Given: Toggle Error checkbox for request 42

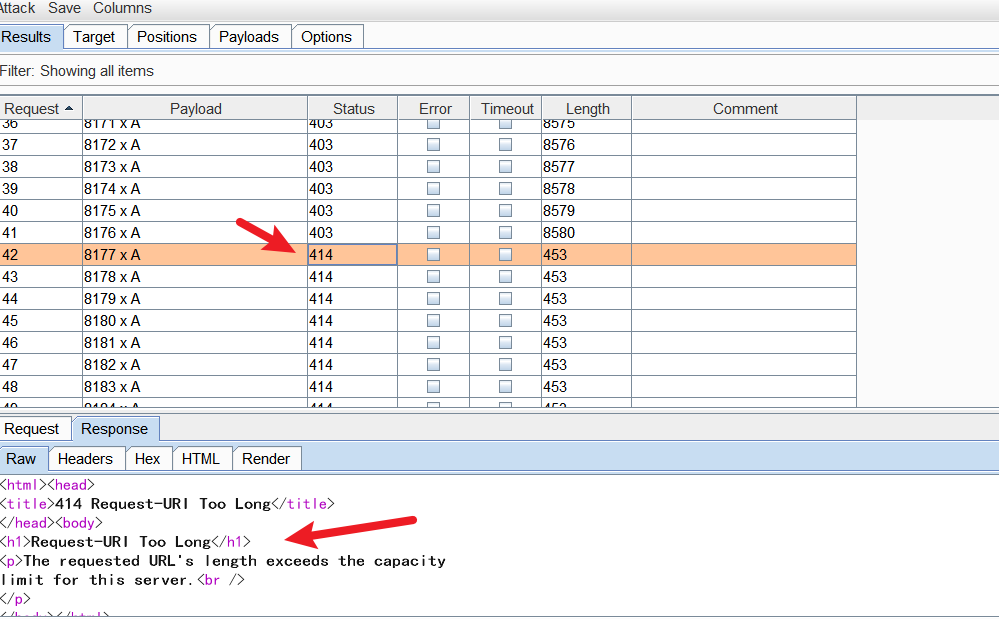Looking at the screenshot, I should coord(433,255).
